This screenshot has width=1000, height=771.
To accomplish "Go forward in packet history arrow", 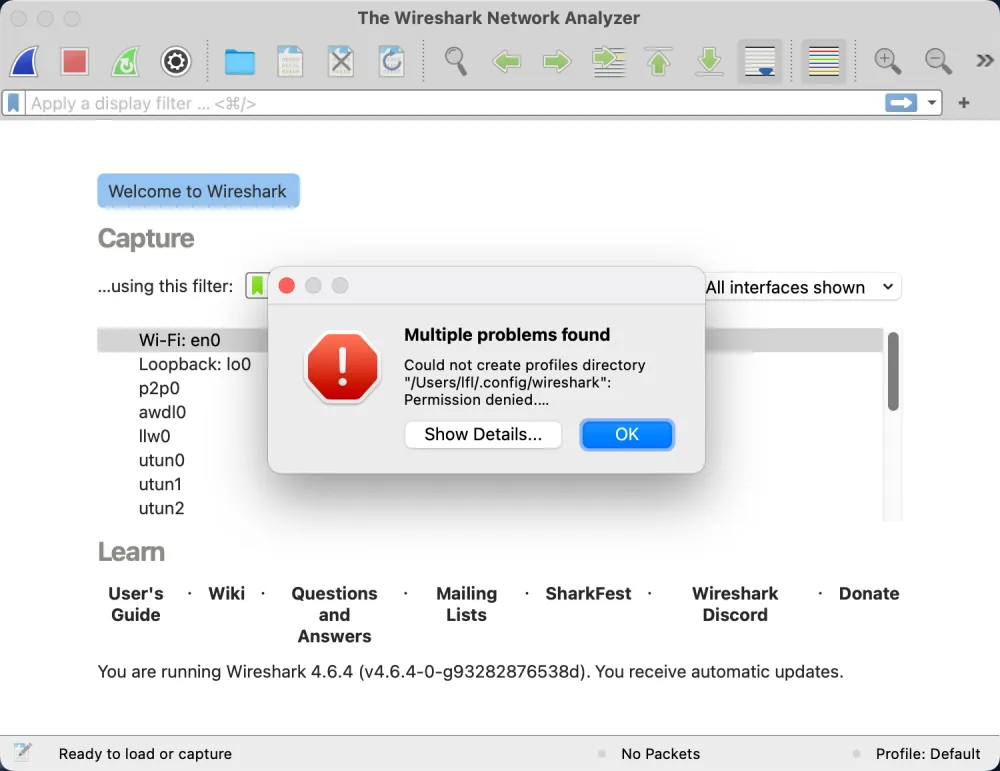I will [557, 62].
